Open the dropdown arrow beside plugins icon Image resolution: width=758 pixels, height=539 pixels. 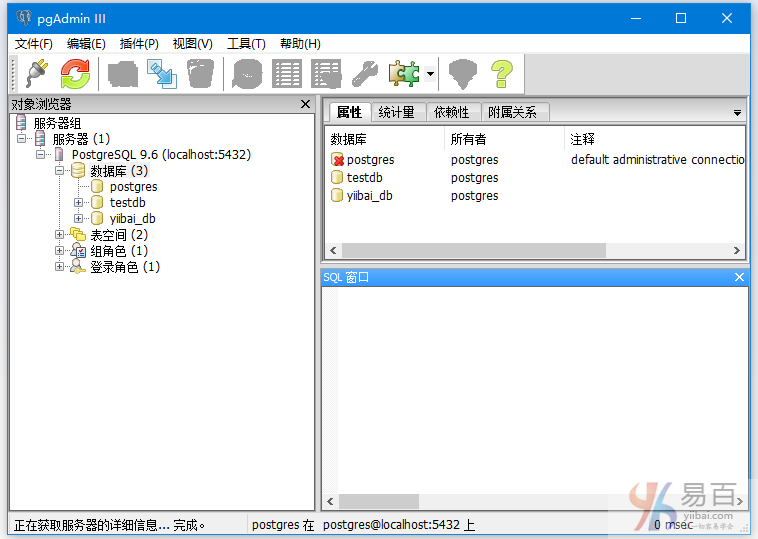(430, 74)
